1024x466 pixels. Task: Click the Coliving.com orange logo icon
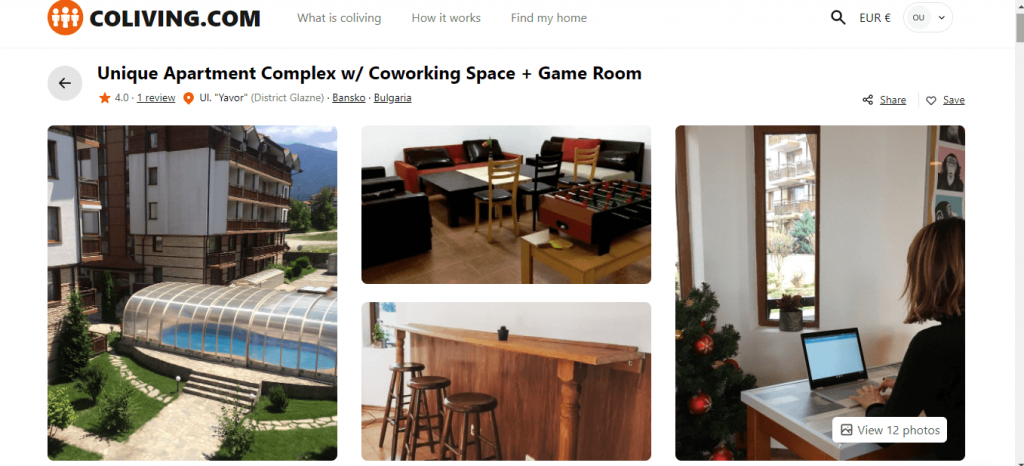point(65,18)
